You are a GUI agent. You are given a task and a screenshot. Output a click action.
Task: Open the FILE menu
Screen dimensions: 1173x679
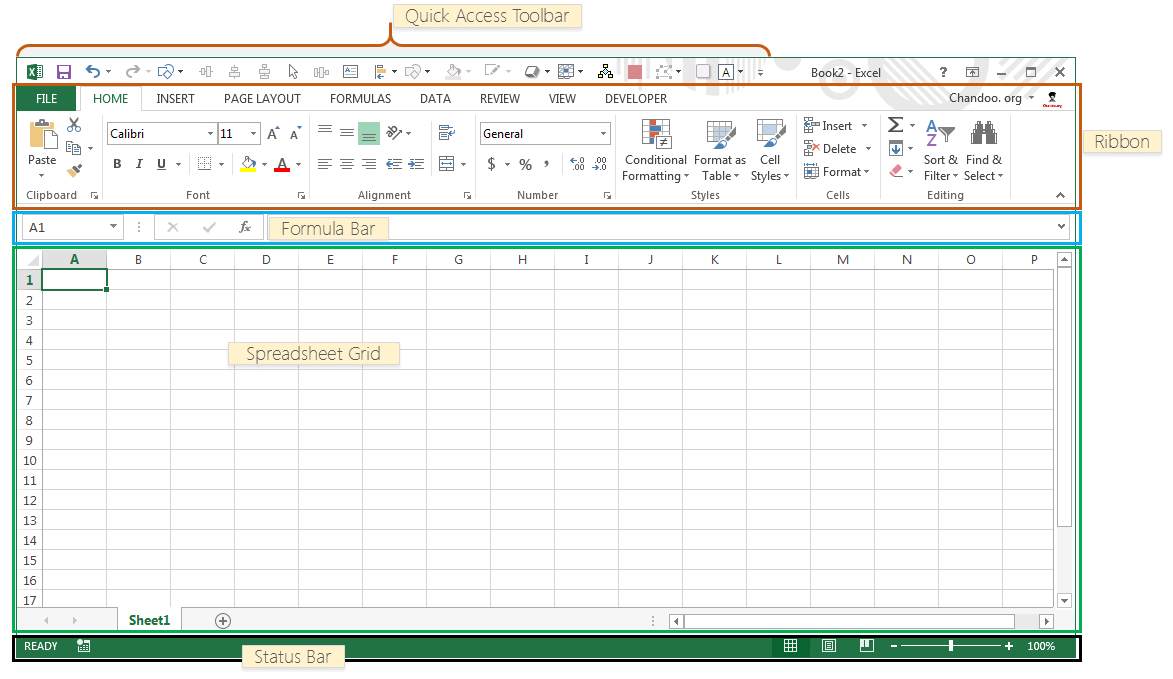pos(46,98)
